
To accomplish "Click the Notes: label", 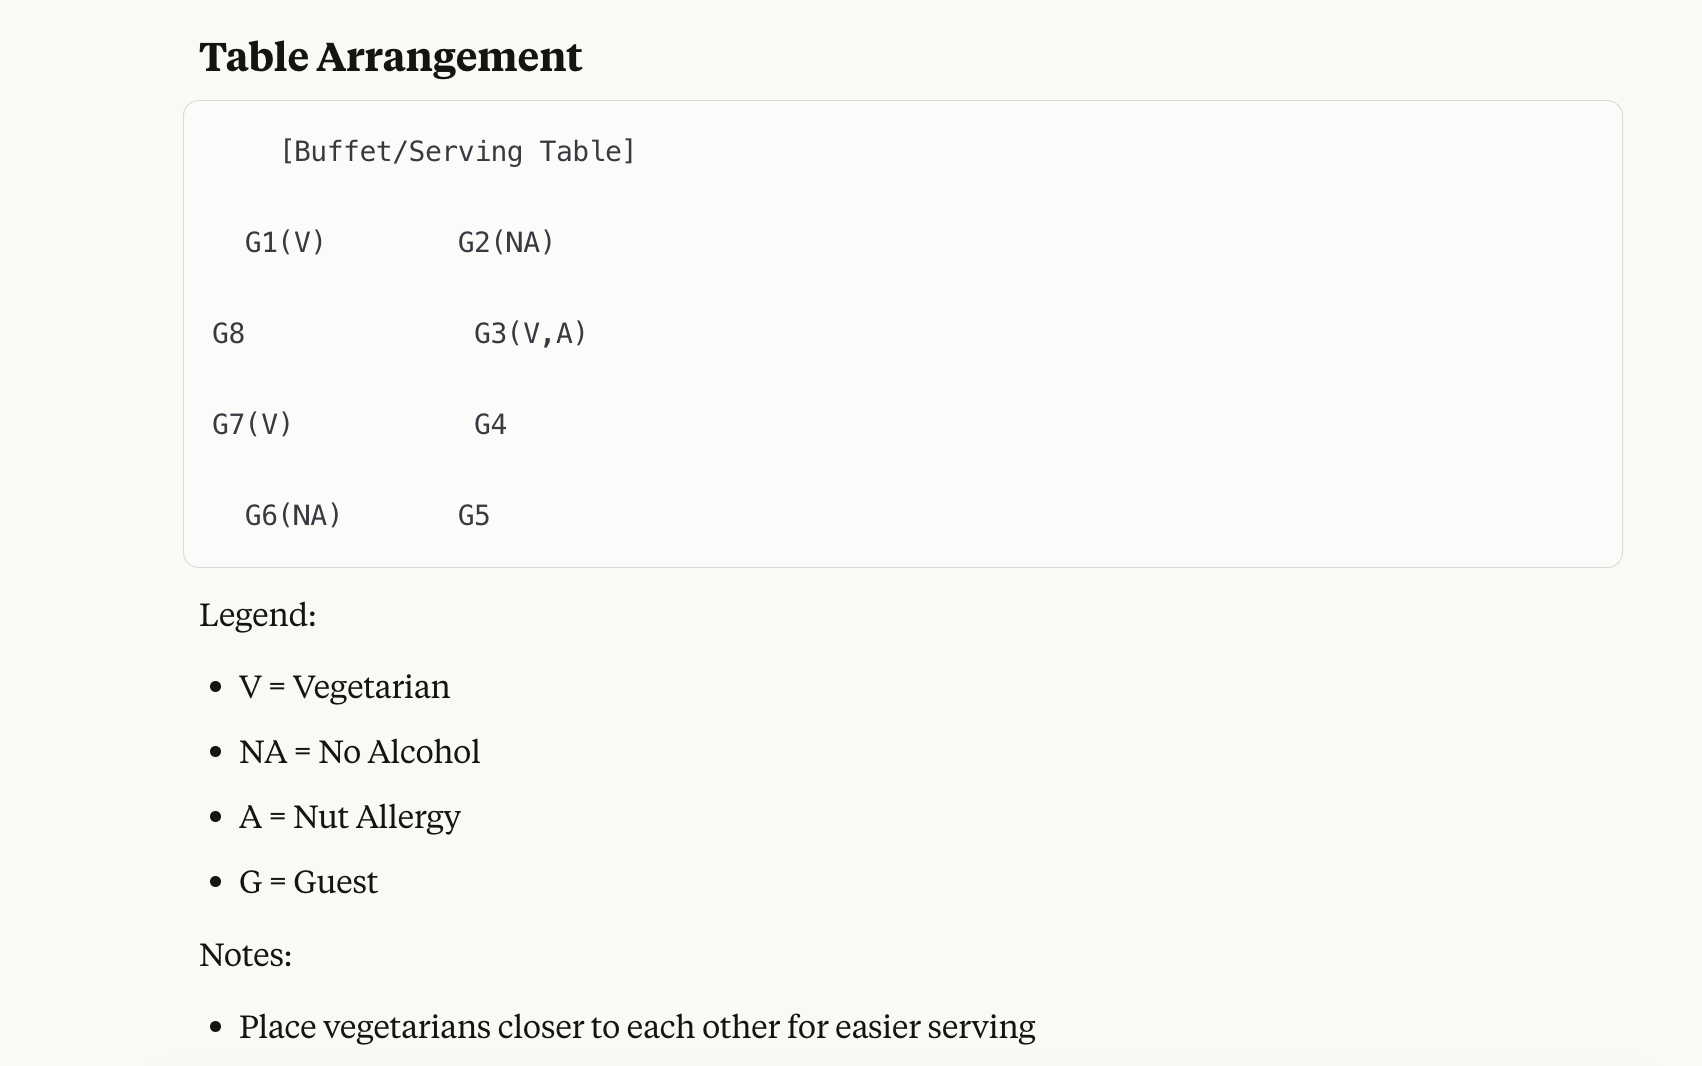I will pos(246,955).
